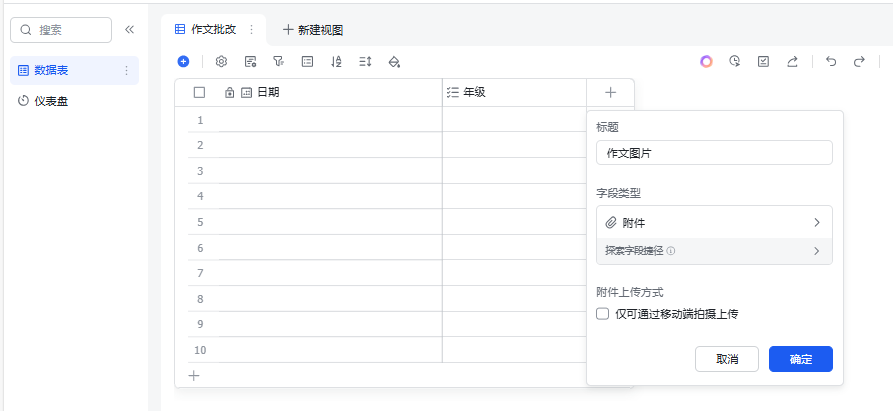Enable 仅可通过移动端拍摄上传 checkbox
Image resolution: width=893 pixels, height=411 pixels.
click(x=603, y=314)
